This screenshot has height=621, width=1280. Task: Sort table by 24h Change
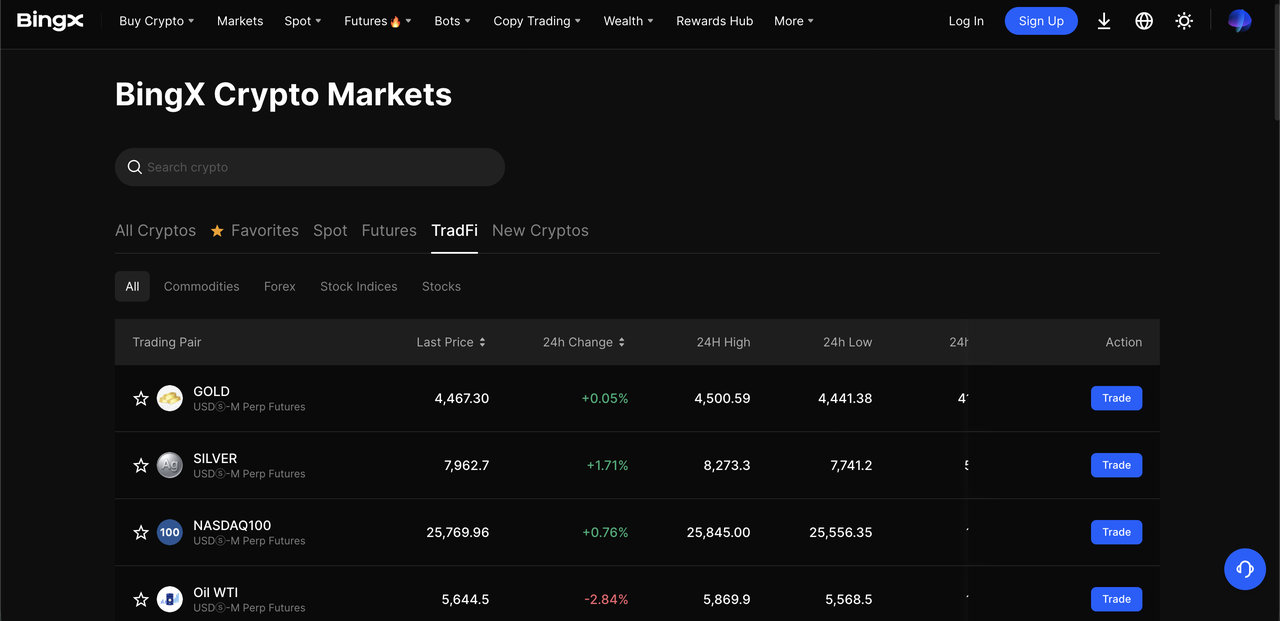coord(583,342)
